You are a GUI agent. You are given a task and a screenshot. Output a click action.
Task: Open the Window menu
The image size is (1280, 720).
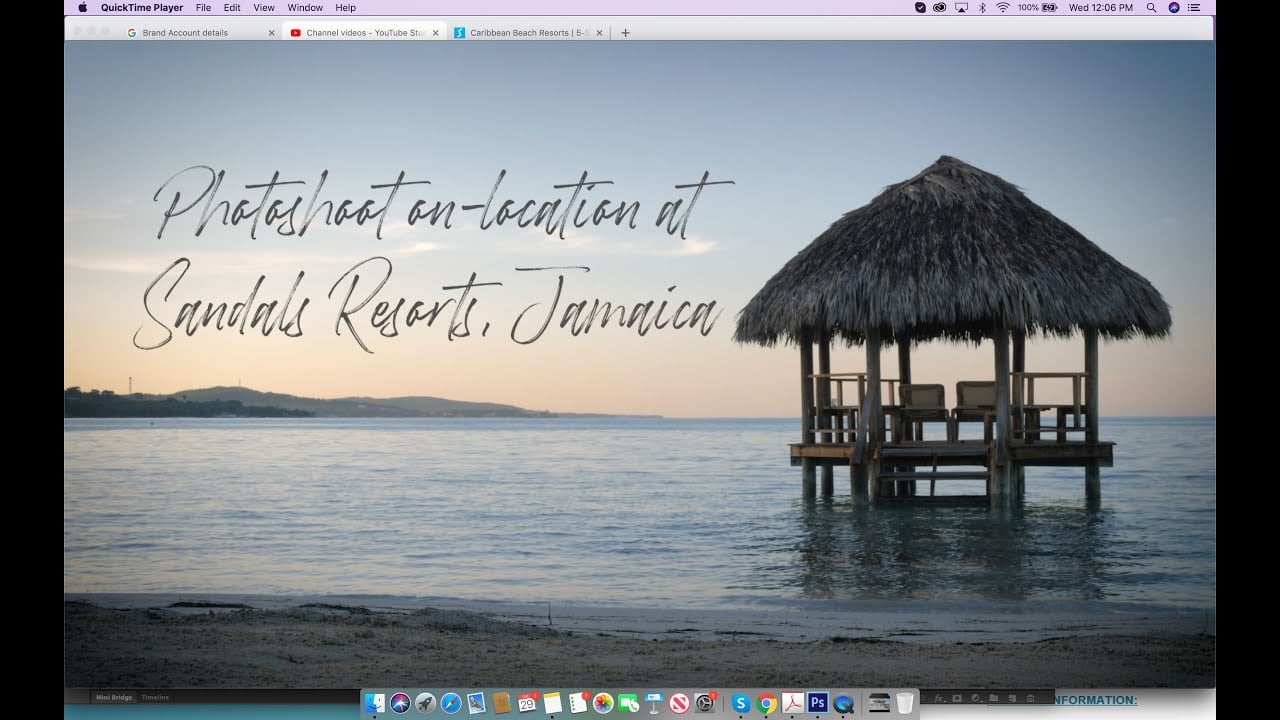305,7
